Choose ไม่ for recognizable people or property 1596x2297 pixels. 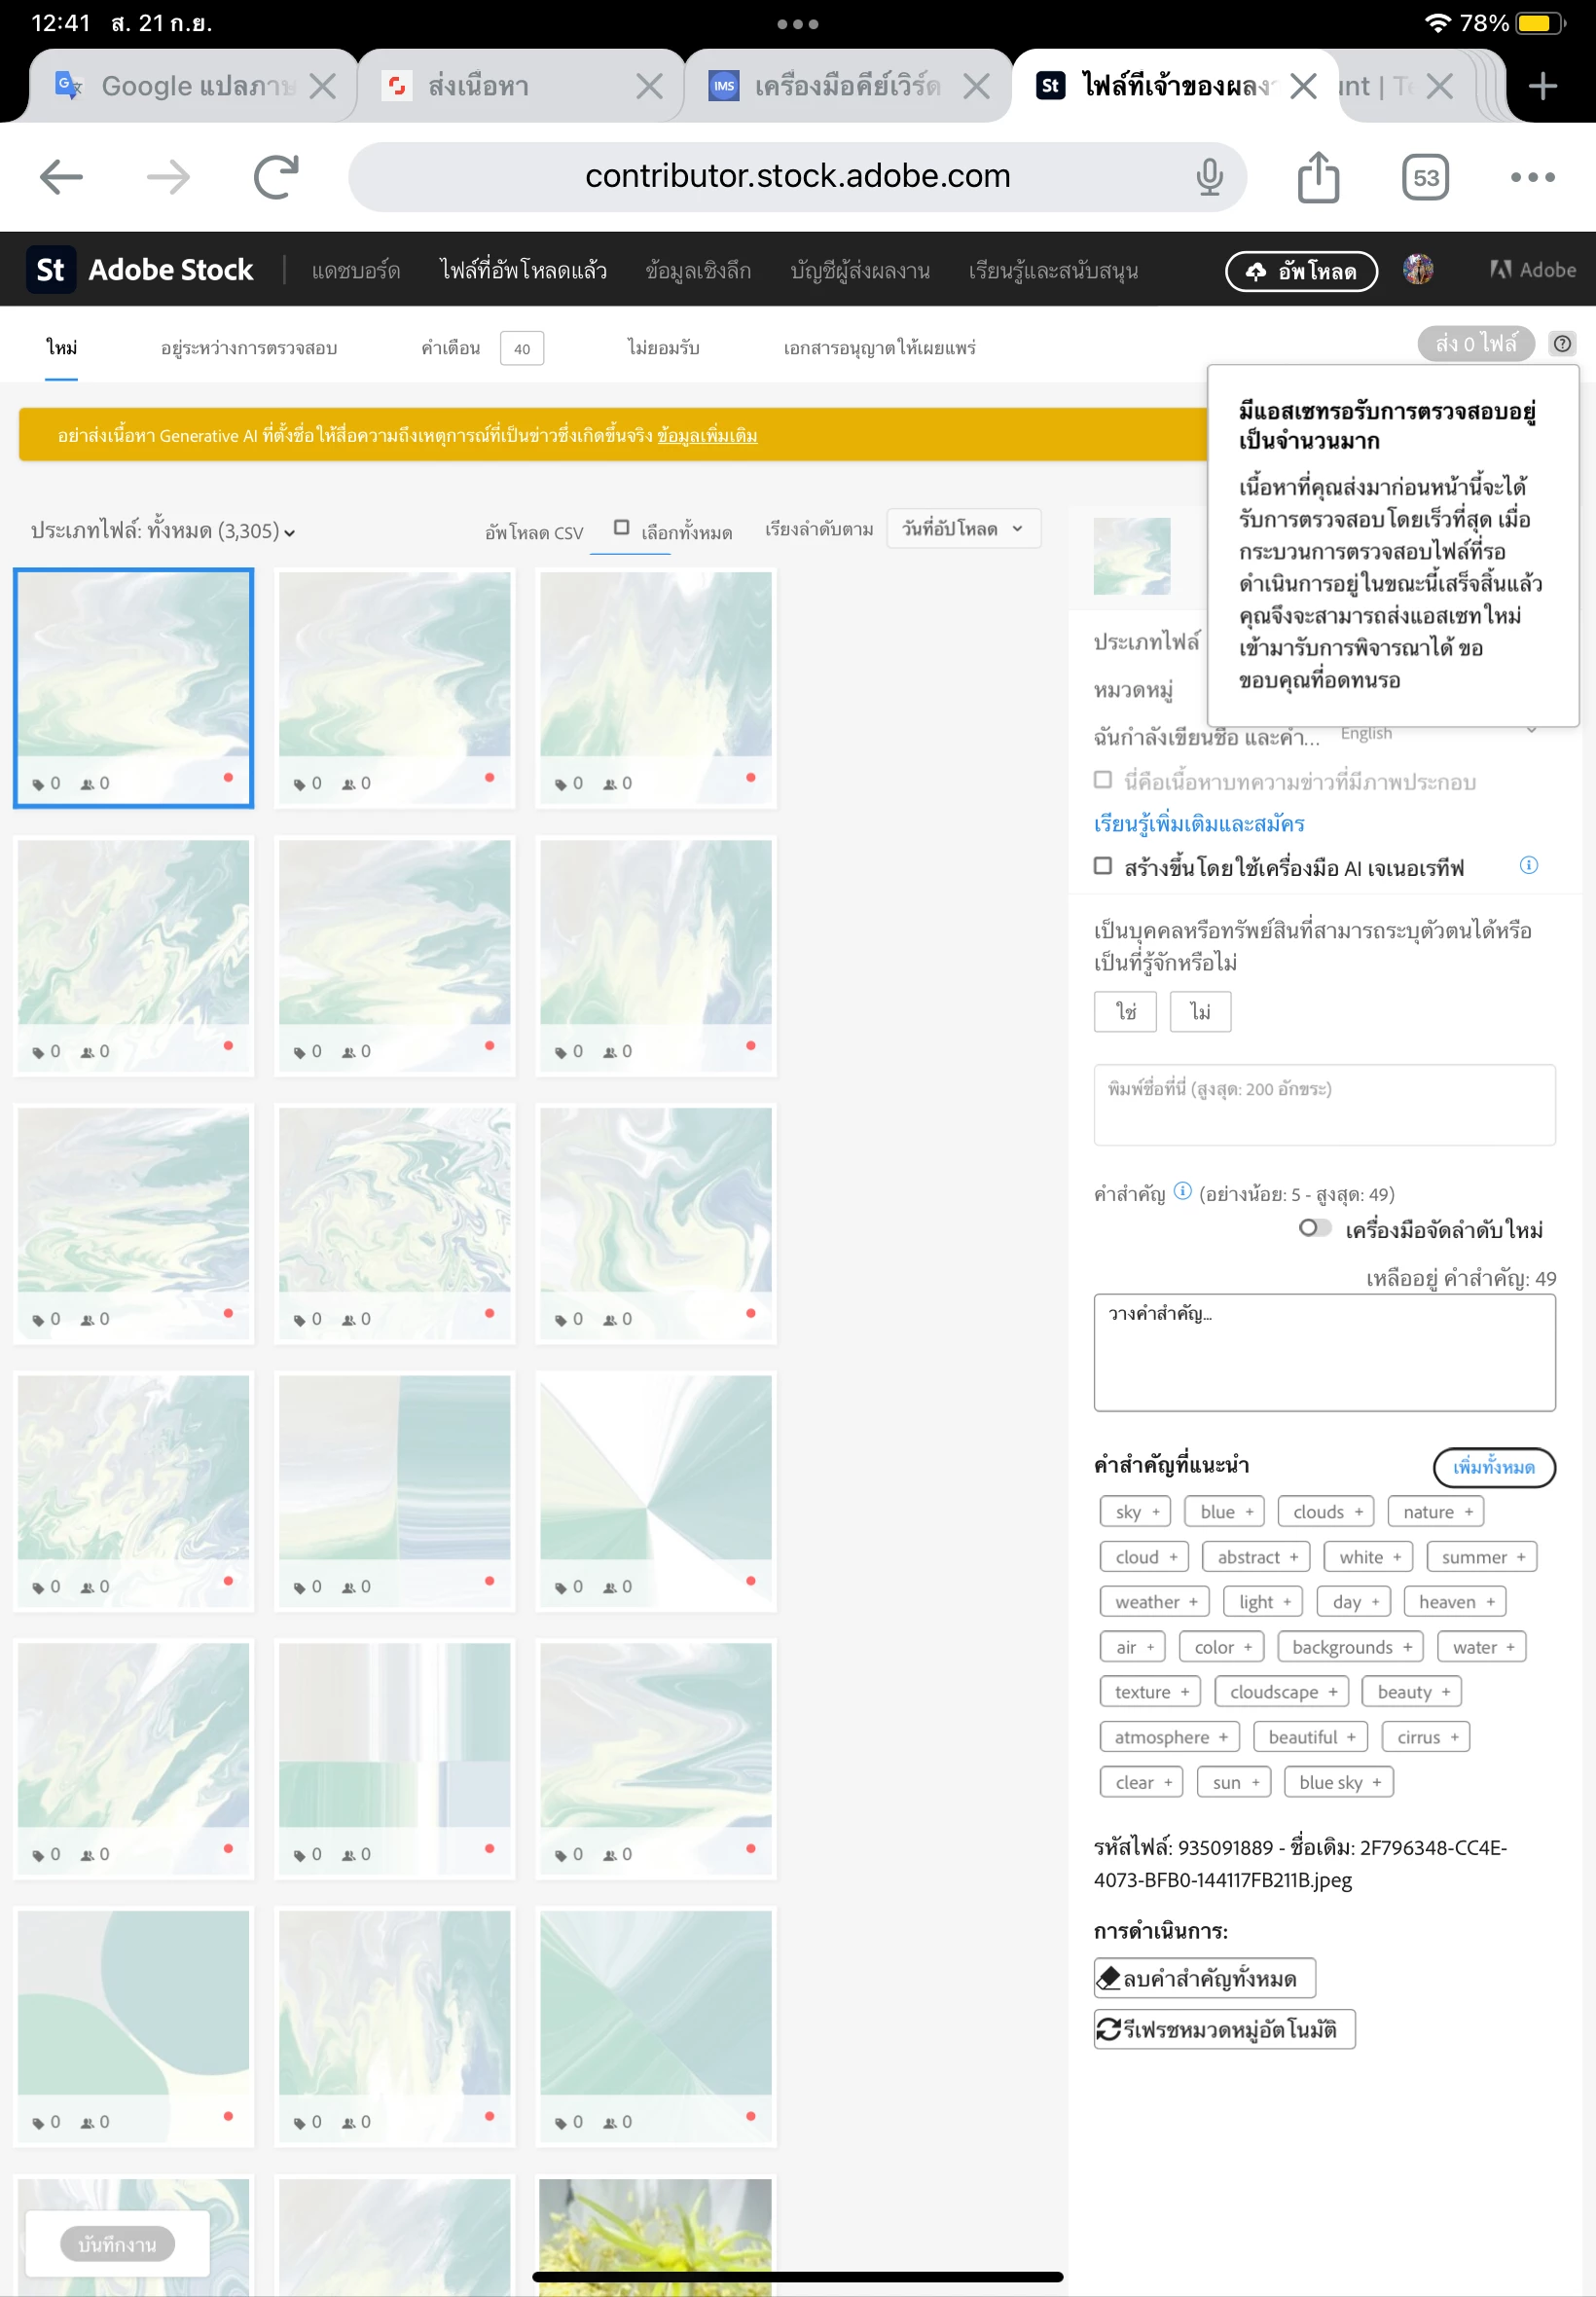1200,1011
